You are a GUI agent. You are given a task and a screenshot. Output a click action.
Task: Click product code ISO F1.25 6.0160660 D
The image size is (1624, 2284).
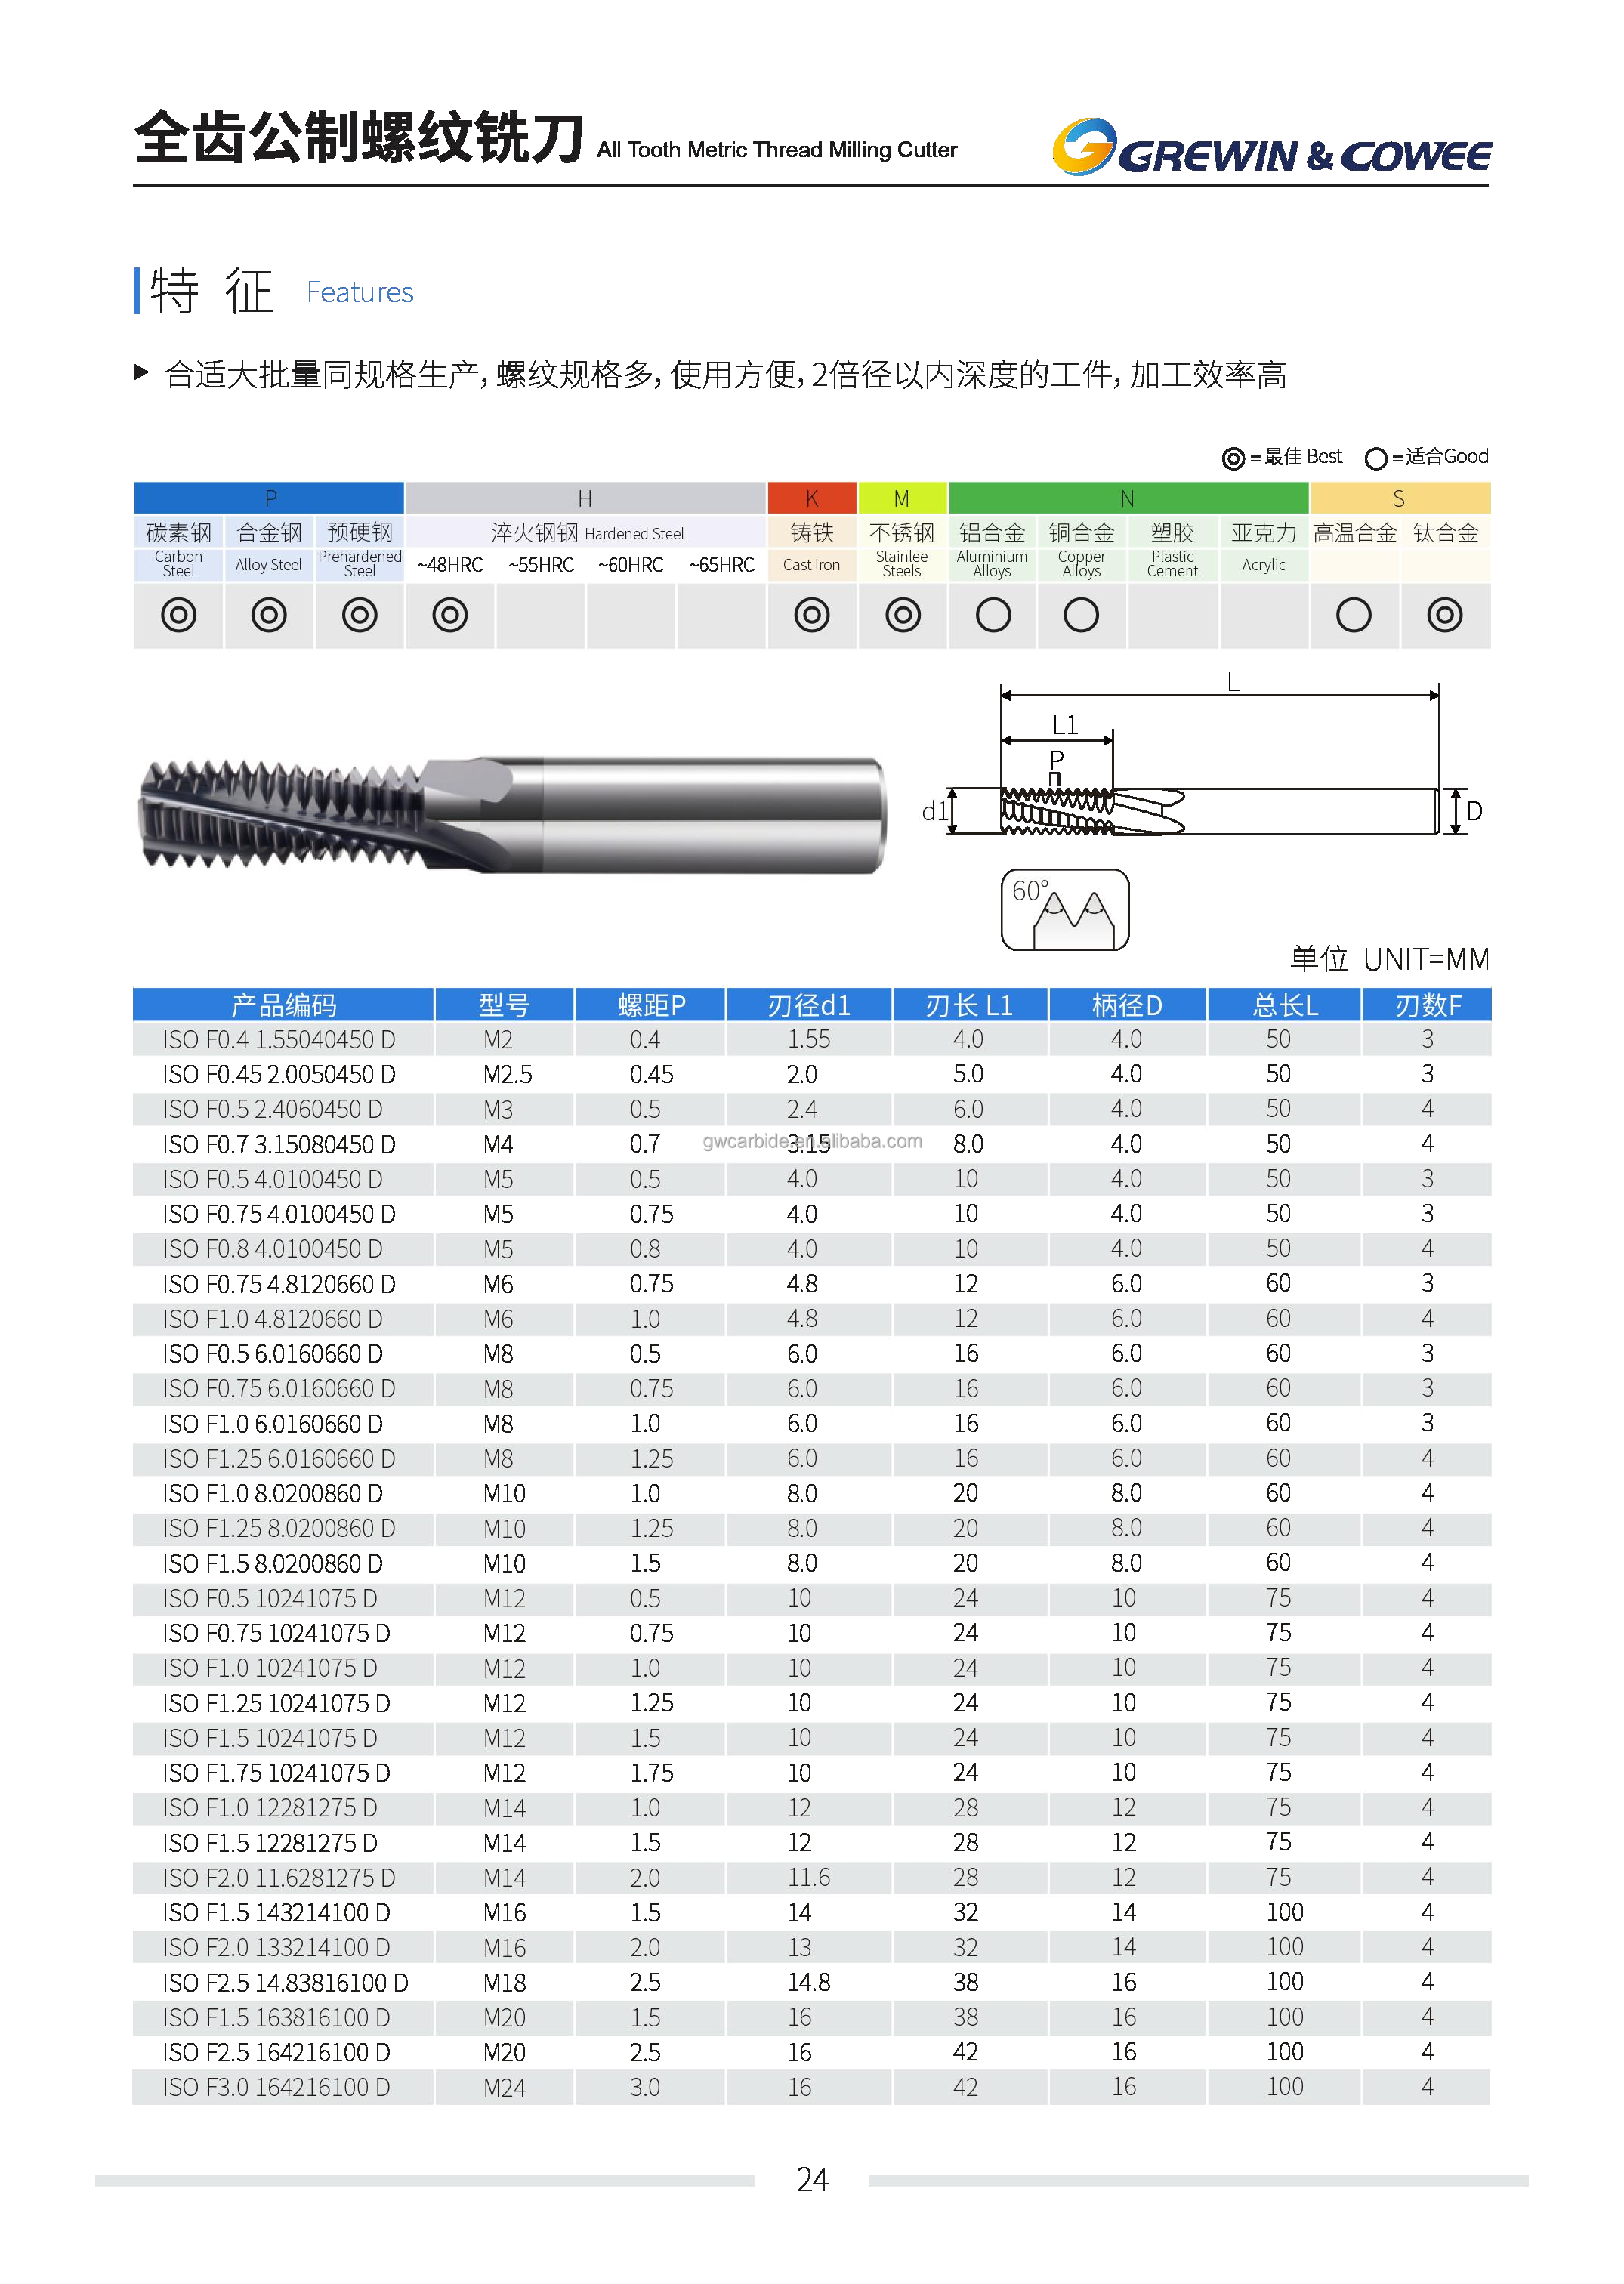[x=279, y=1459]
